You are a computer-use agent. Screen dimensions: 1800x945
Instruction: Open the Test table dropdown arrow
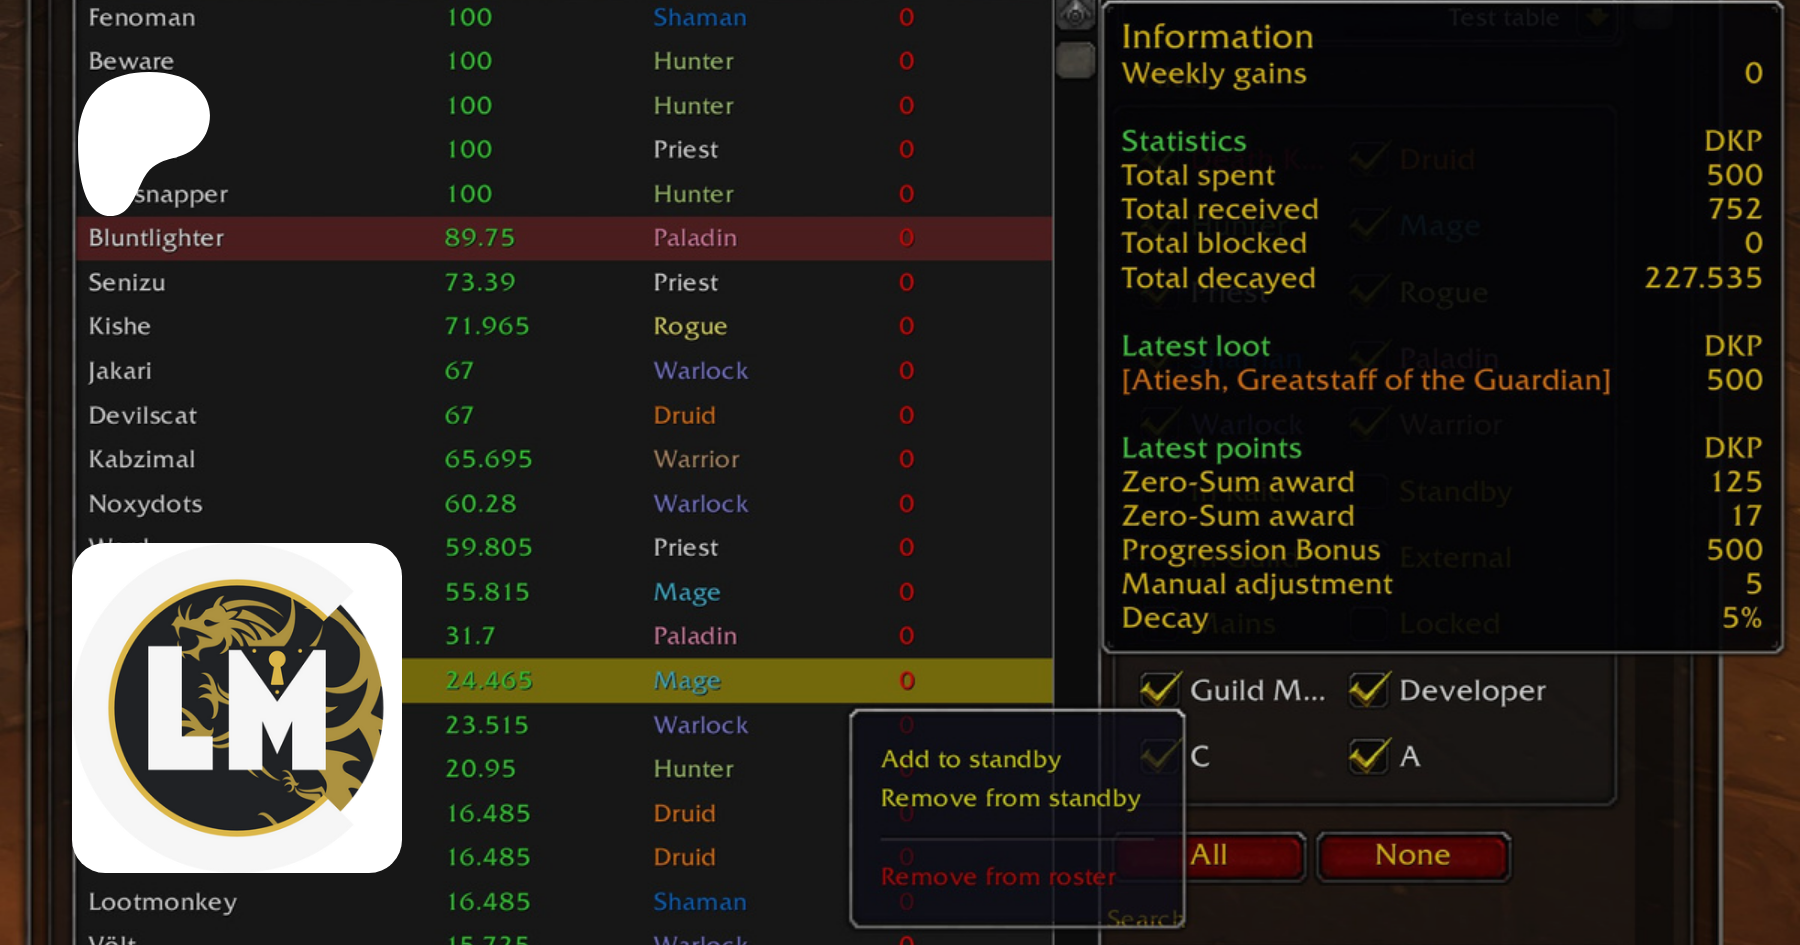(1597, 17)
